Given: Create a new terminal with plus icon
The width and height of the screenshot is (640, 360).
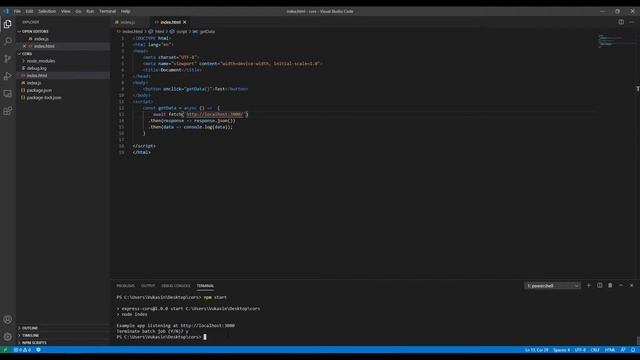Looking at the screenshot, I should [x=589, y=286].
